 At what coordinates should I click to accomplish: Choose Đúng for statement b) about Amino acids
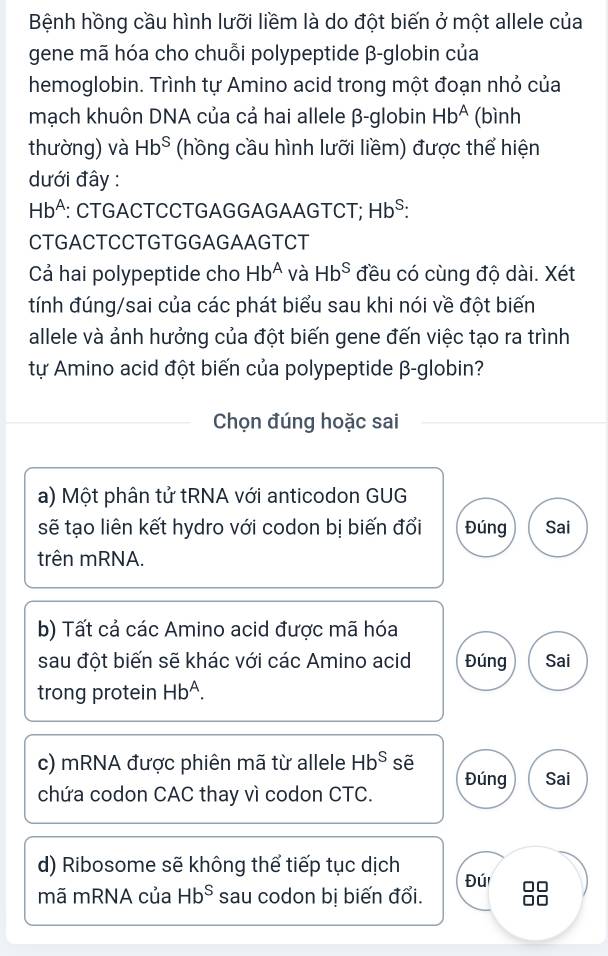point(484,660)
